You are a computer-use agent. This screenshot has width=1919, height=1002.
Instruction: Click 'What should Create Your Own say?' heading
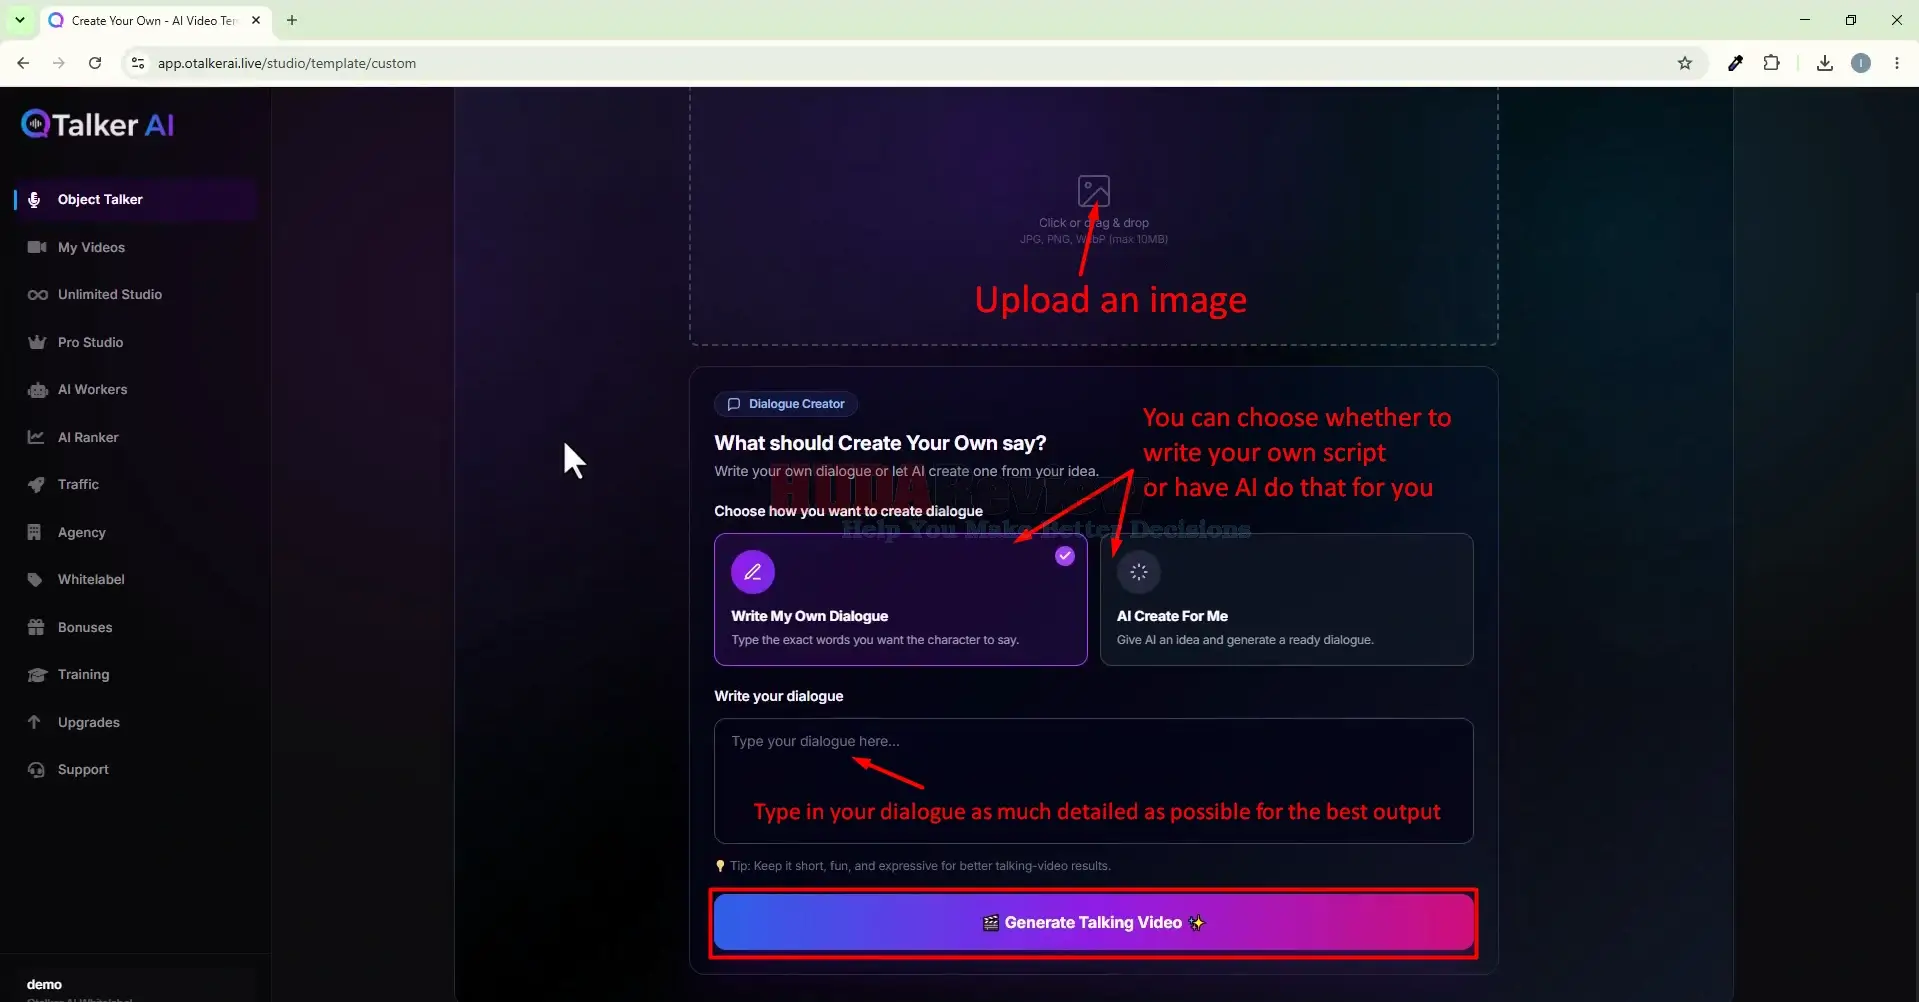(x=880, y=443)
